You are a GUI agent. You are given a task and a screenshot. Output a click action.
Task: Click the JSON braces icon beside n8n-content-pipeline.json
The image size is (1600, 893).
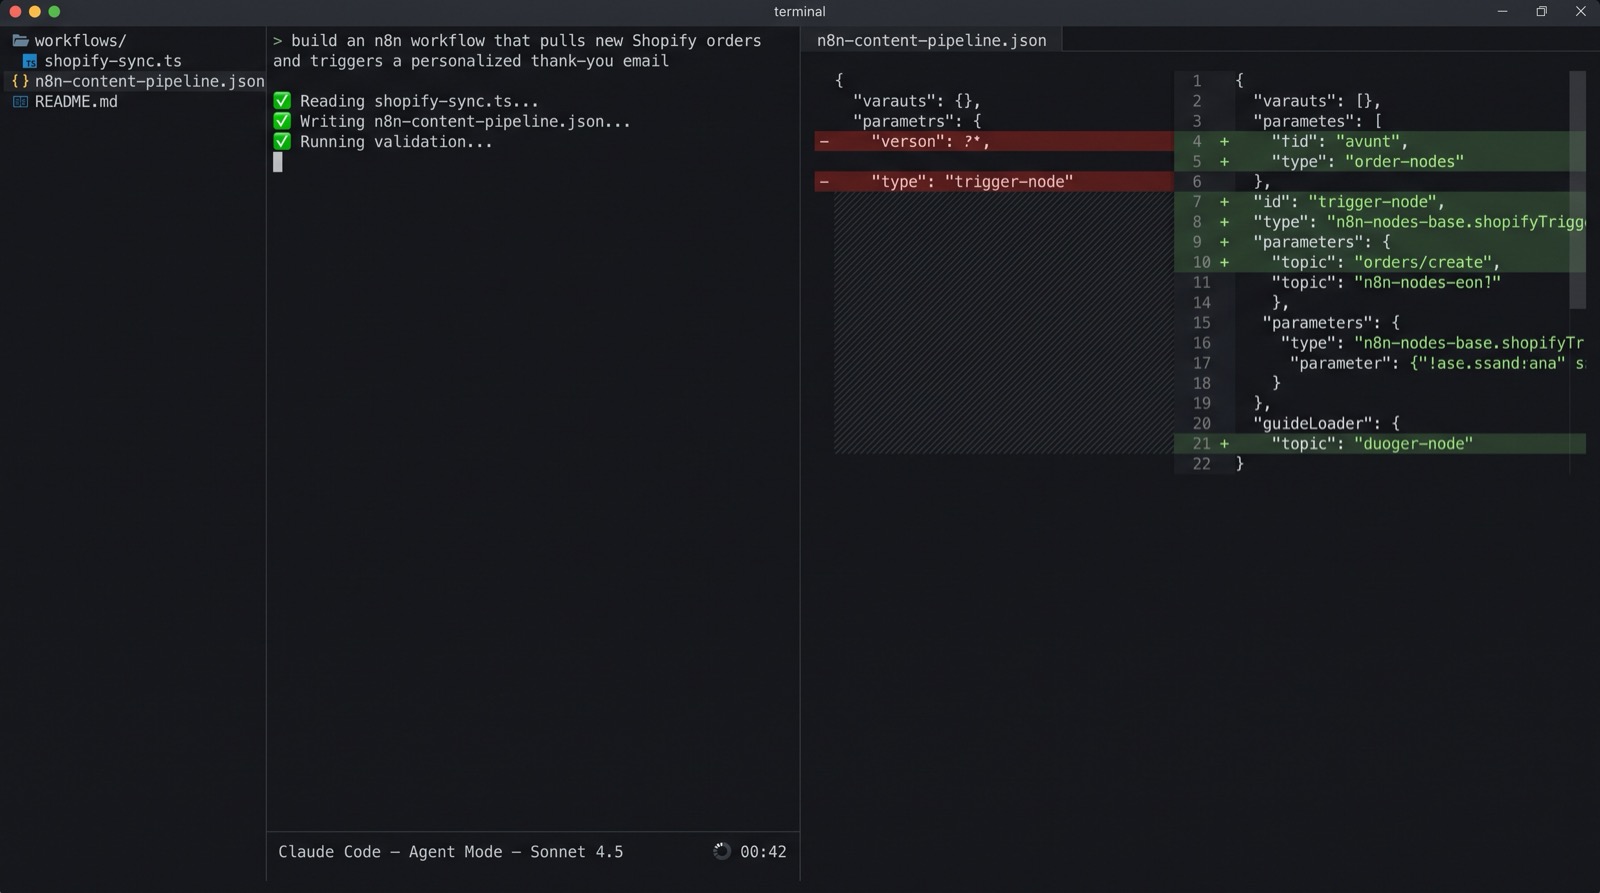click(20, 82)
